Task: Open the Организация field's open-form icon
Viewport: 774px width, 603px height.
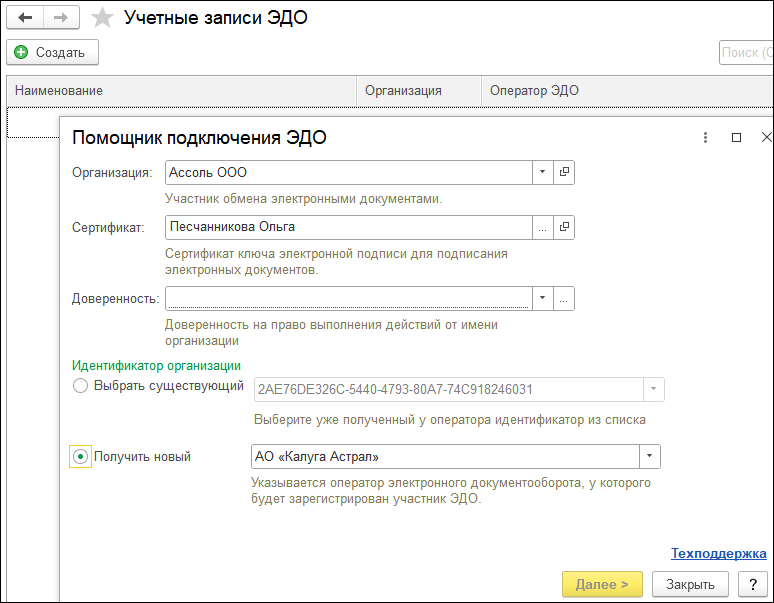Action: click(564, 172)
